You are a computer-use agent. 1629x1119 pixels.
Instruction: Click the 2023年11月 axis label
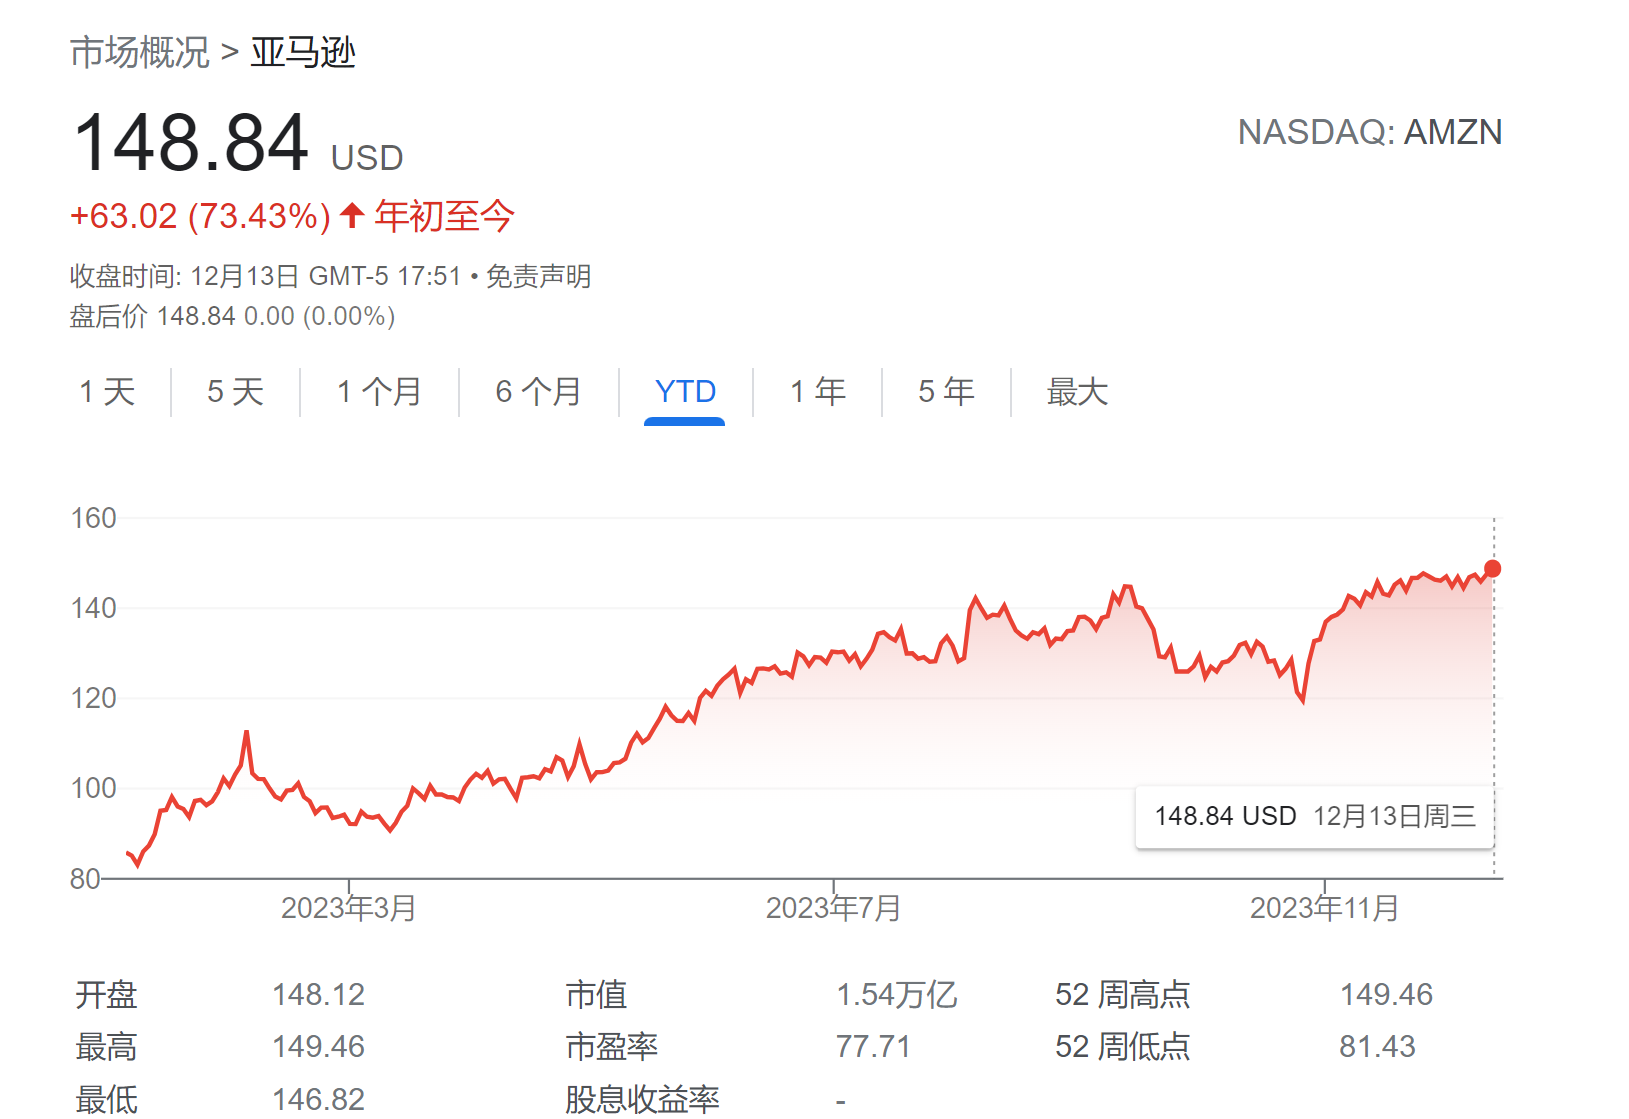1325,908
